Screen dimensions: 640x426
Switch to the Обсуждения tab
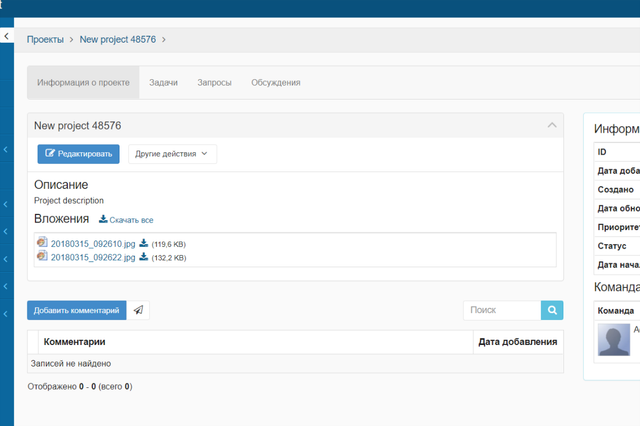276,82
